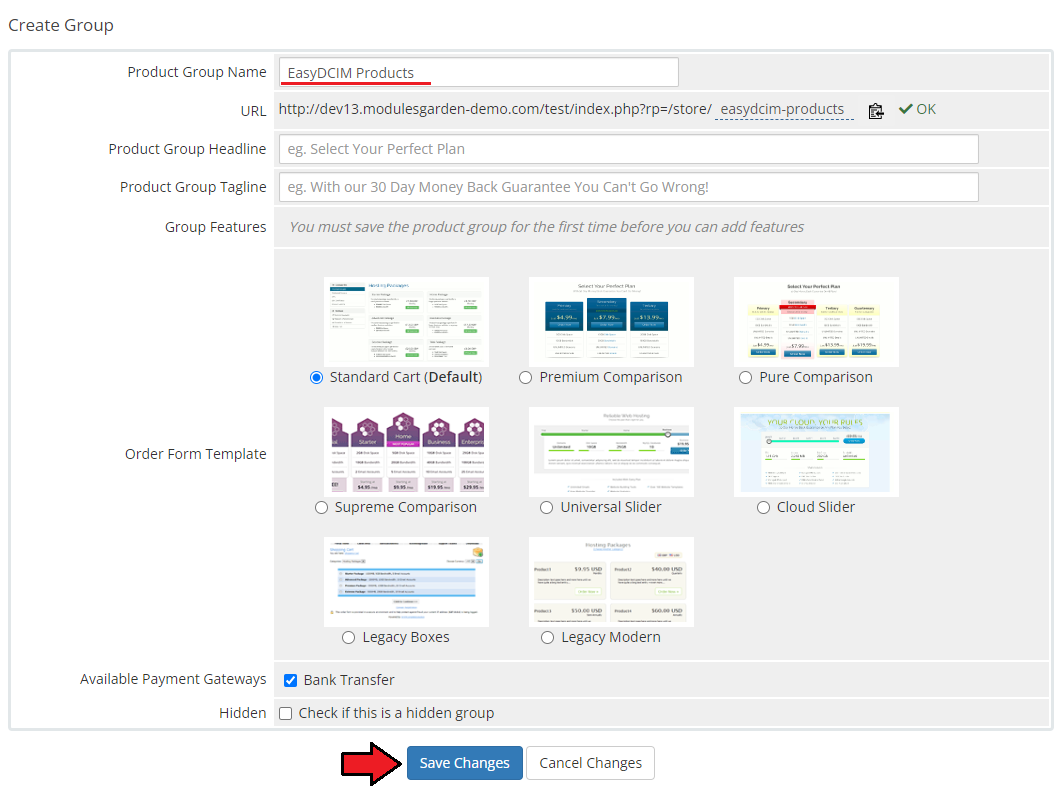Select Legacy Modern radio button
This screenshot has width=1060, height=800.
[x=548, y=637]
